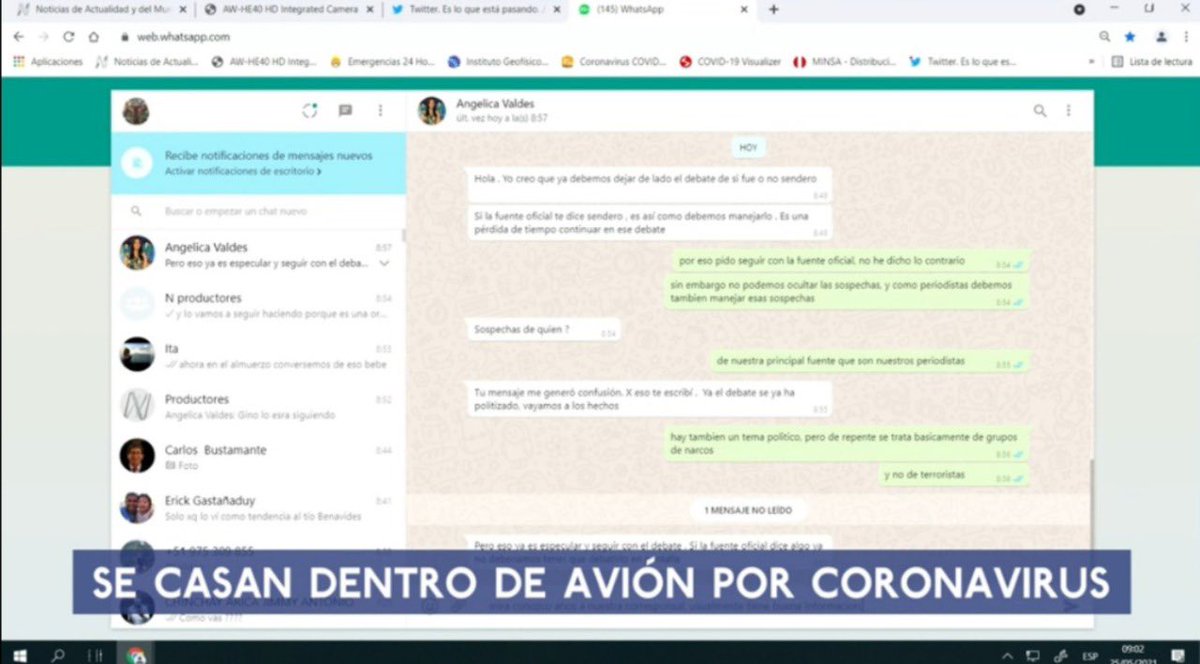Bookmark this page with star icon
1200x664 pixels.
click(1129, 36)
